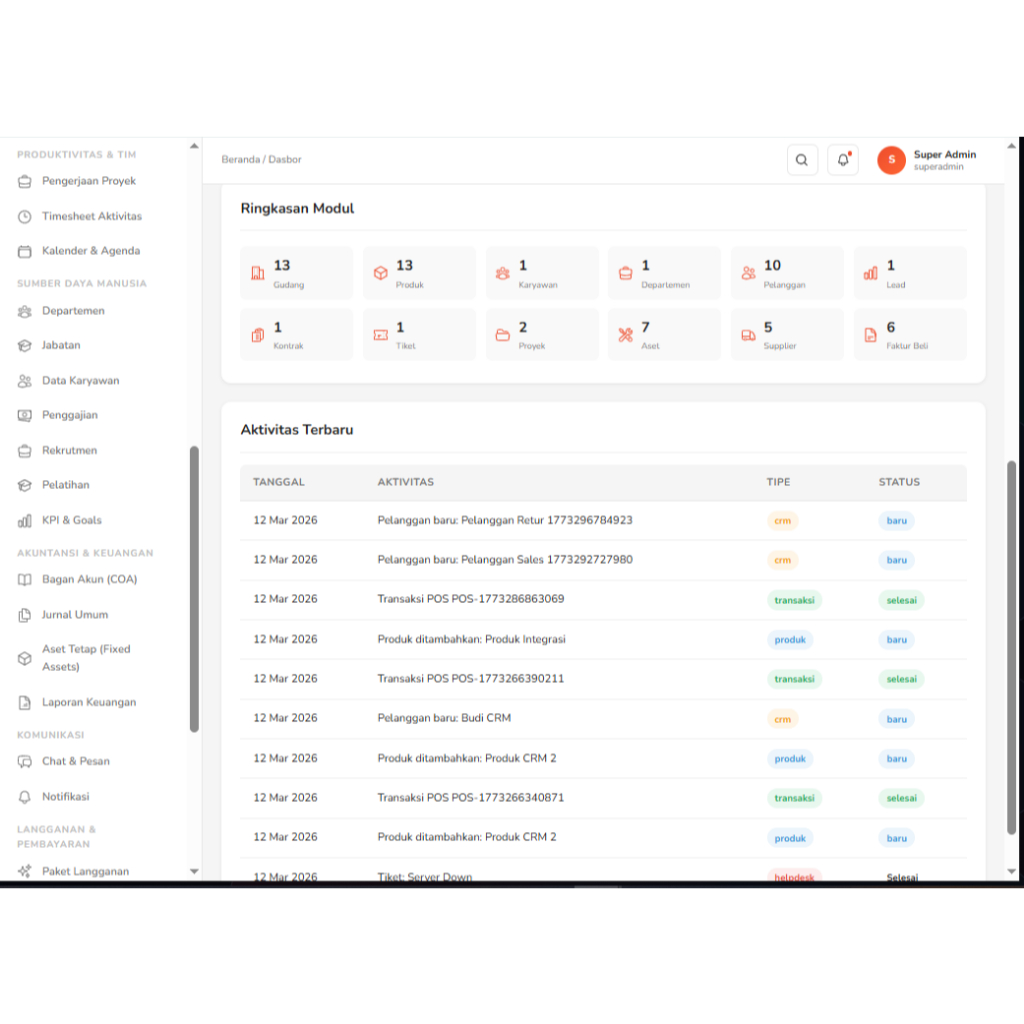Open the Faktur Beli summary card
The width and height of the screenshot is (1024, 1024).
click(x=910, y=334)
